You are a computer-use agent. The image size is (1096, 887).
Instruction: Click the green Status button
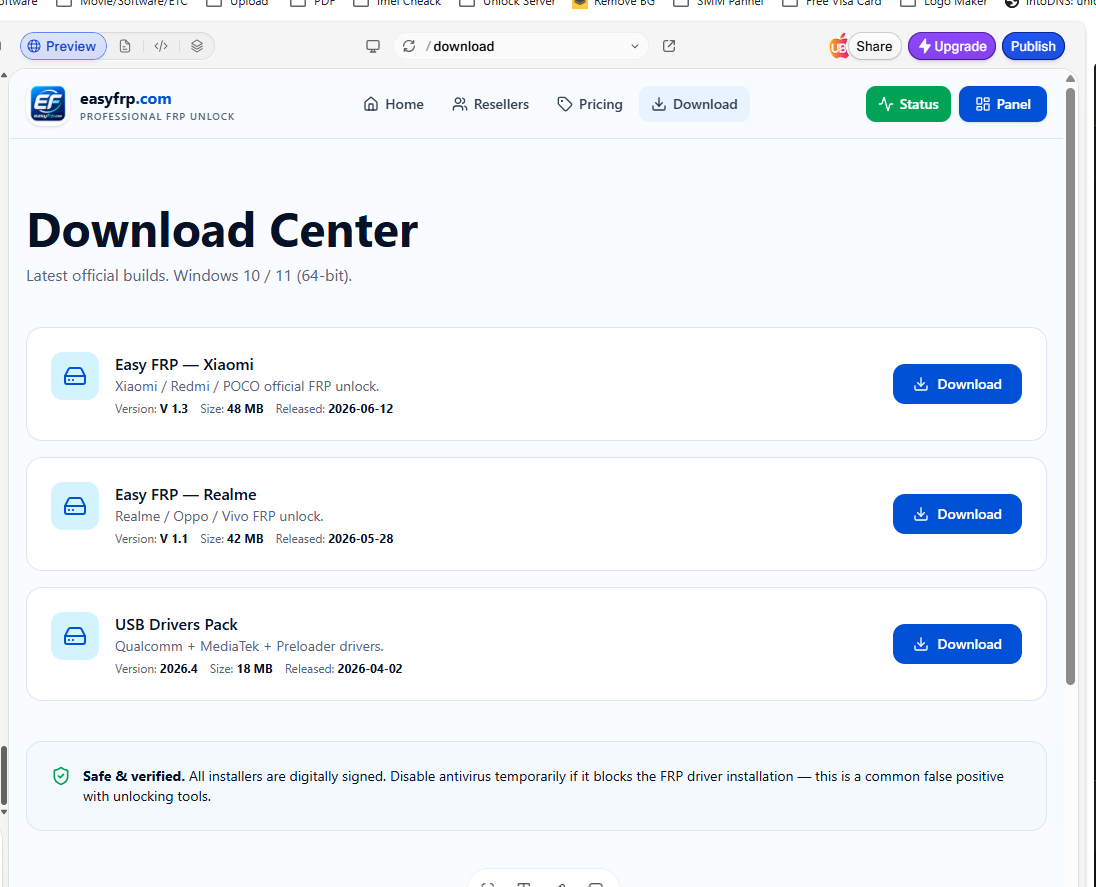pyautogui.click(x=908, y=104)
